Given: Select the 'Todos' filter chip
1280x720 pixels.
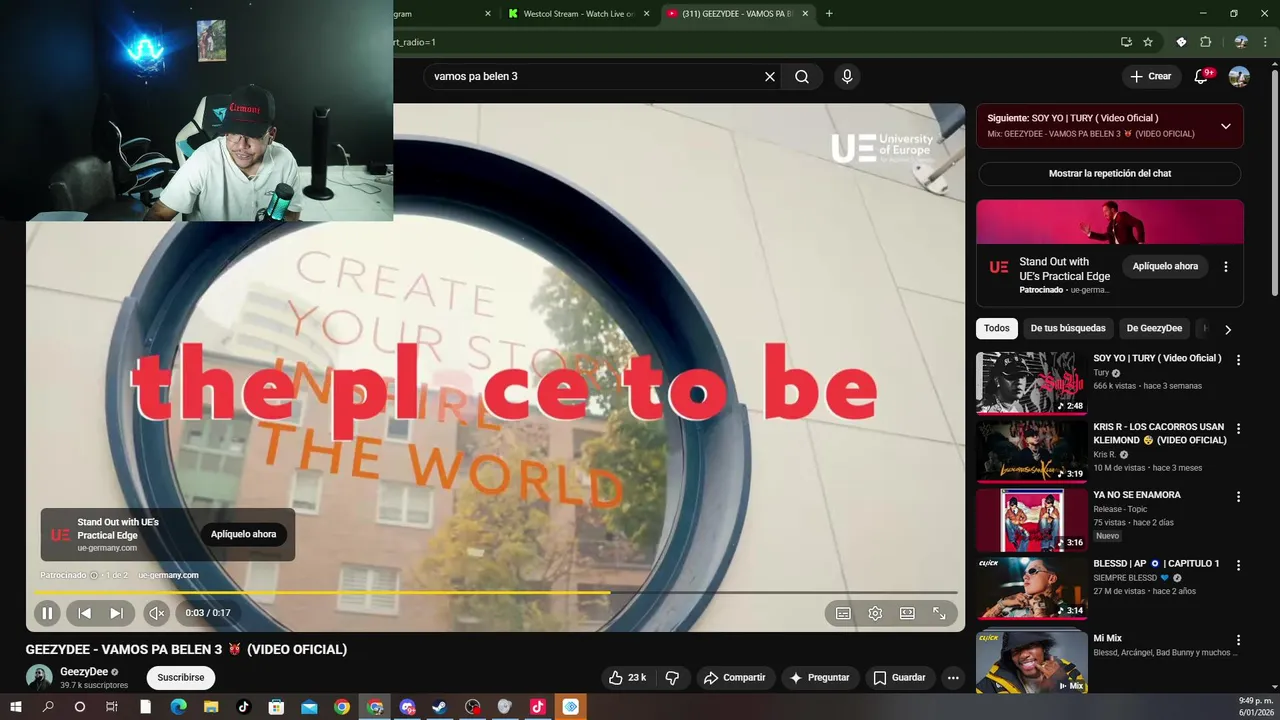Looking at the screenshot, I should pos(996,328).
